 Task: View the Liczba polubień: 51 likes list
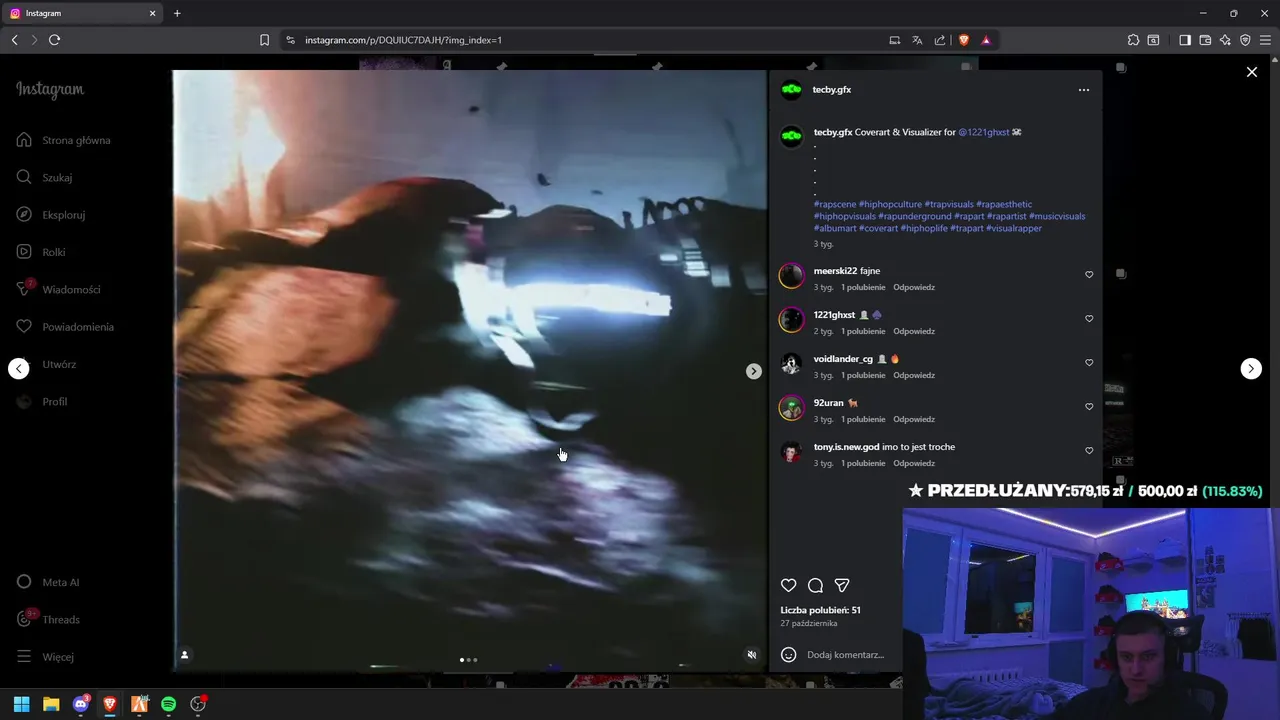[820, 610]
